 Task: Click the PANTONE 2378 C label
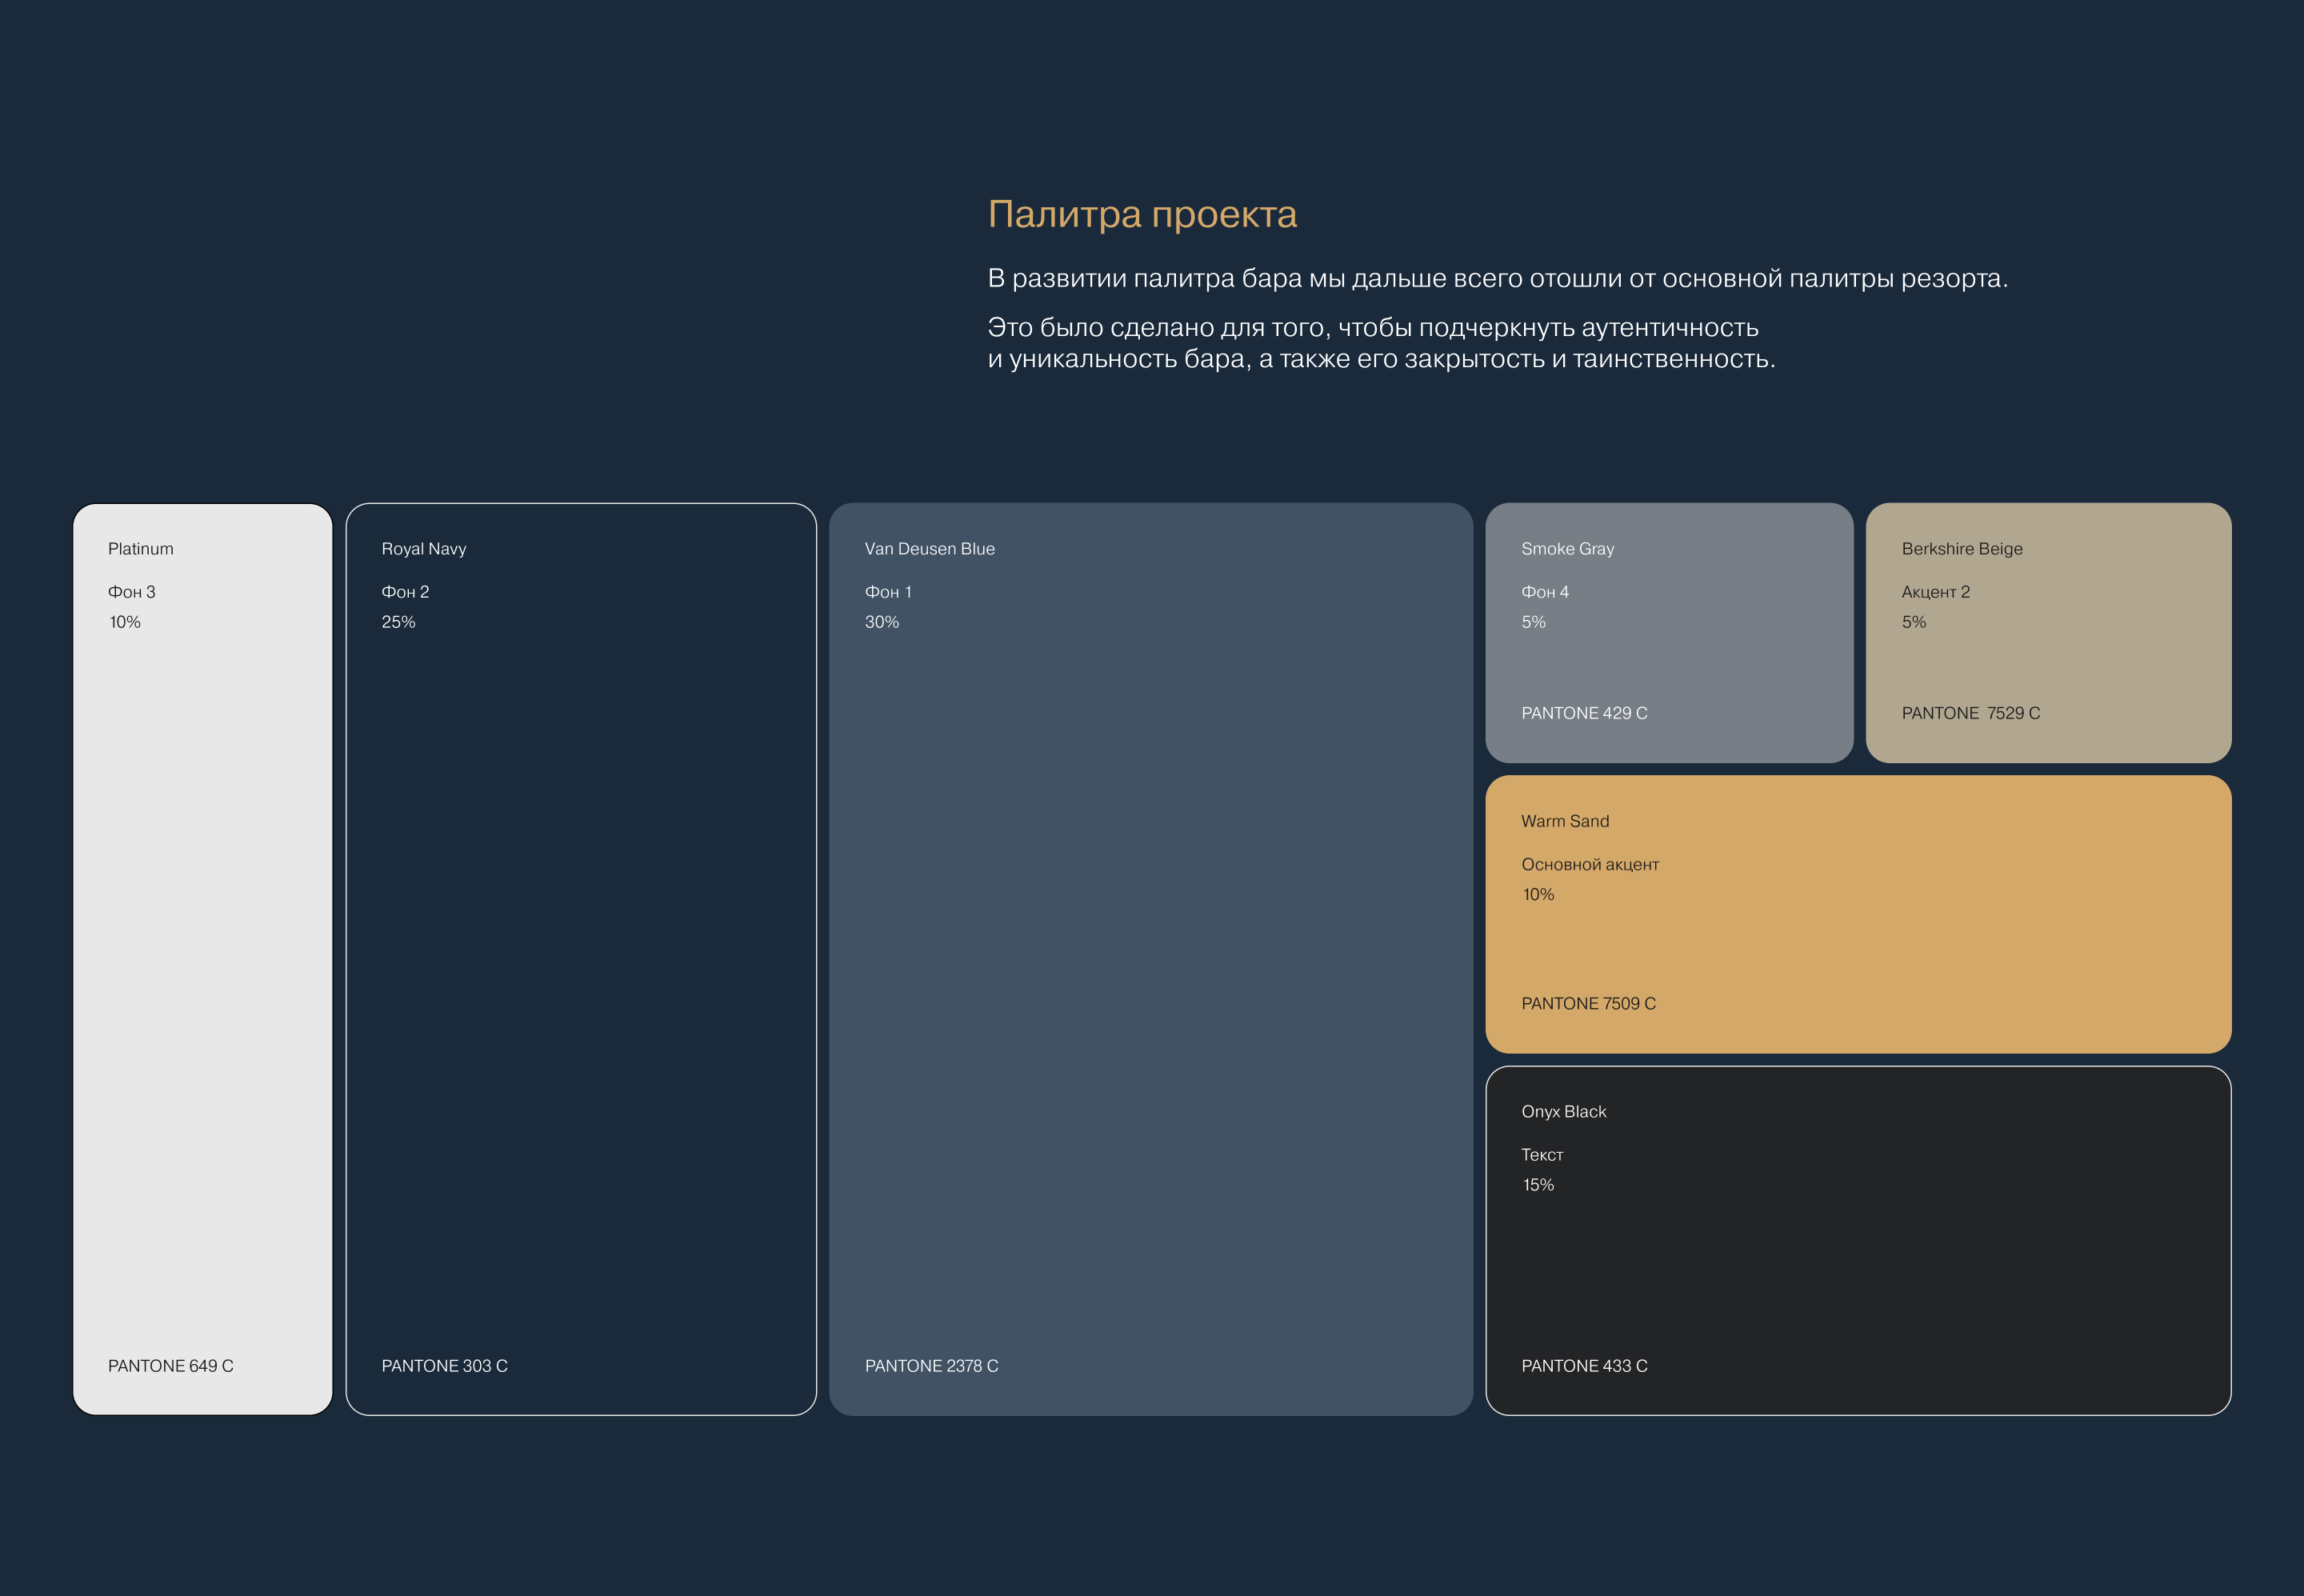[931, 1365]
